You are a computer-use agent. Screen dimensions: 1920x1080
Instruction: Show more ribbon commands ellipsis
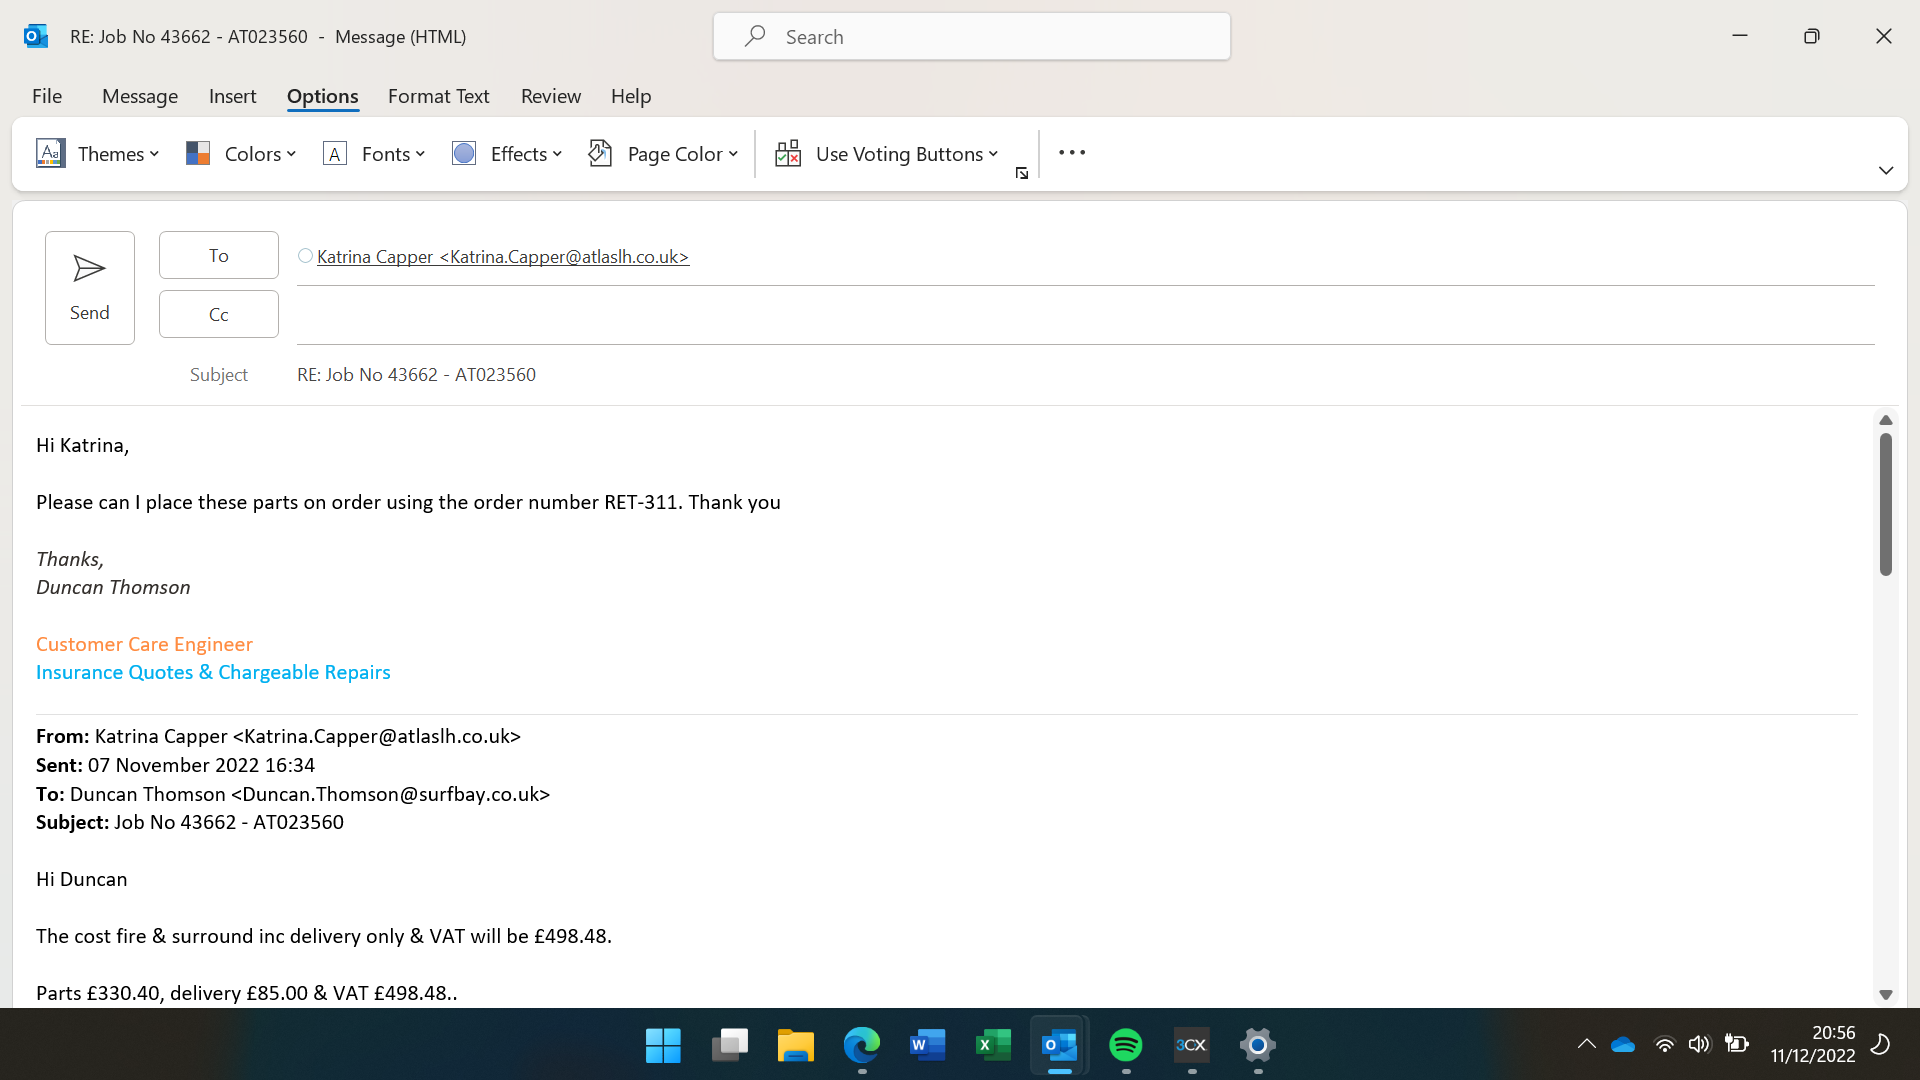tap(1072, 153)
